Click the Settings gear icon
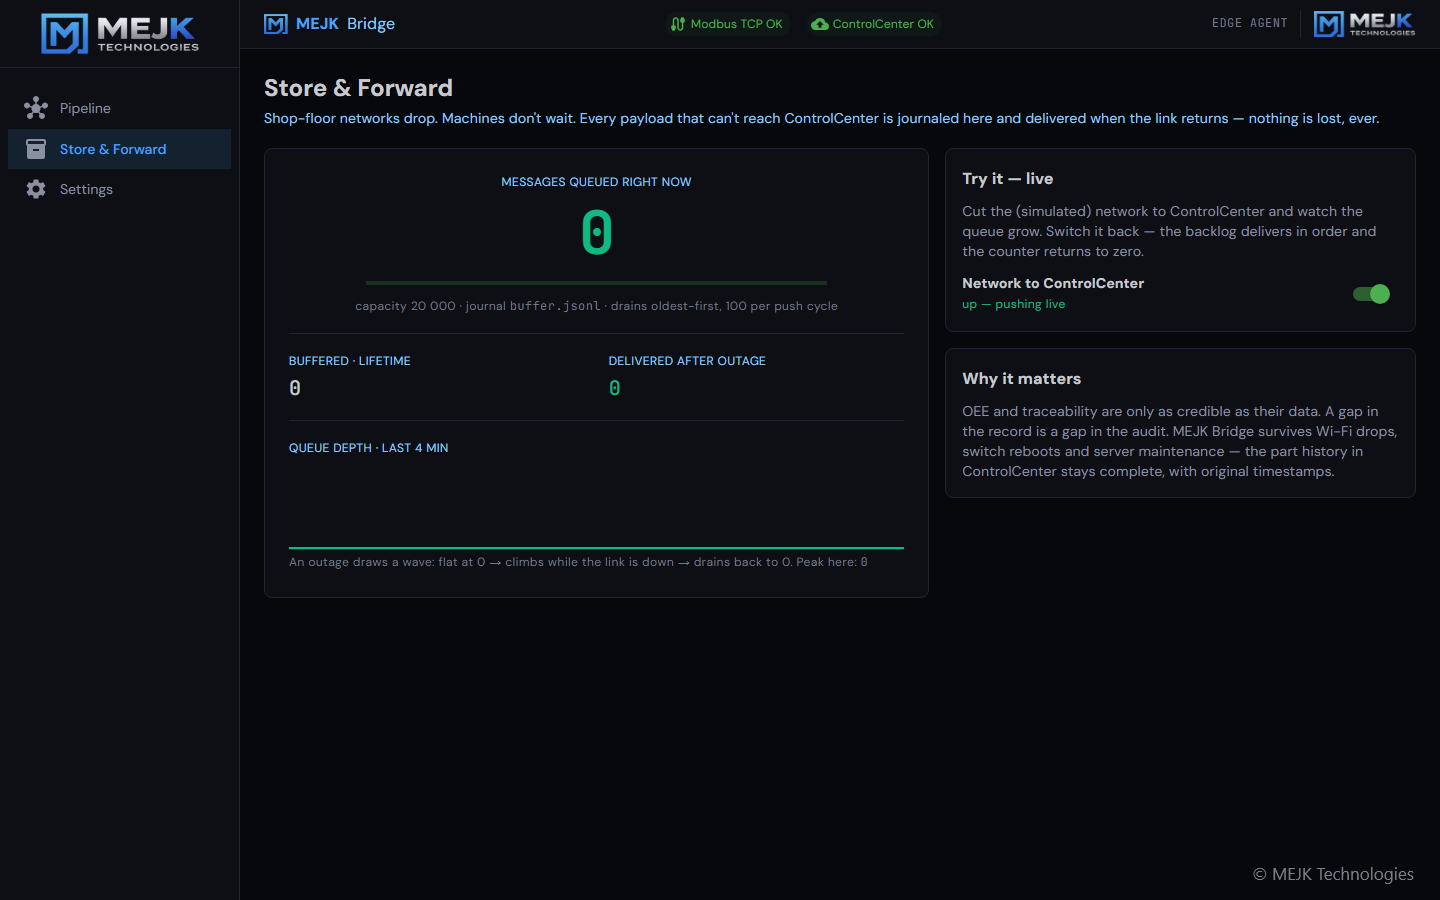Screen dimensions: 1440x900 36,189
